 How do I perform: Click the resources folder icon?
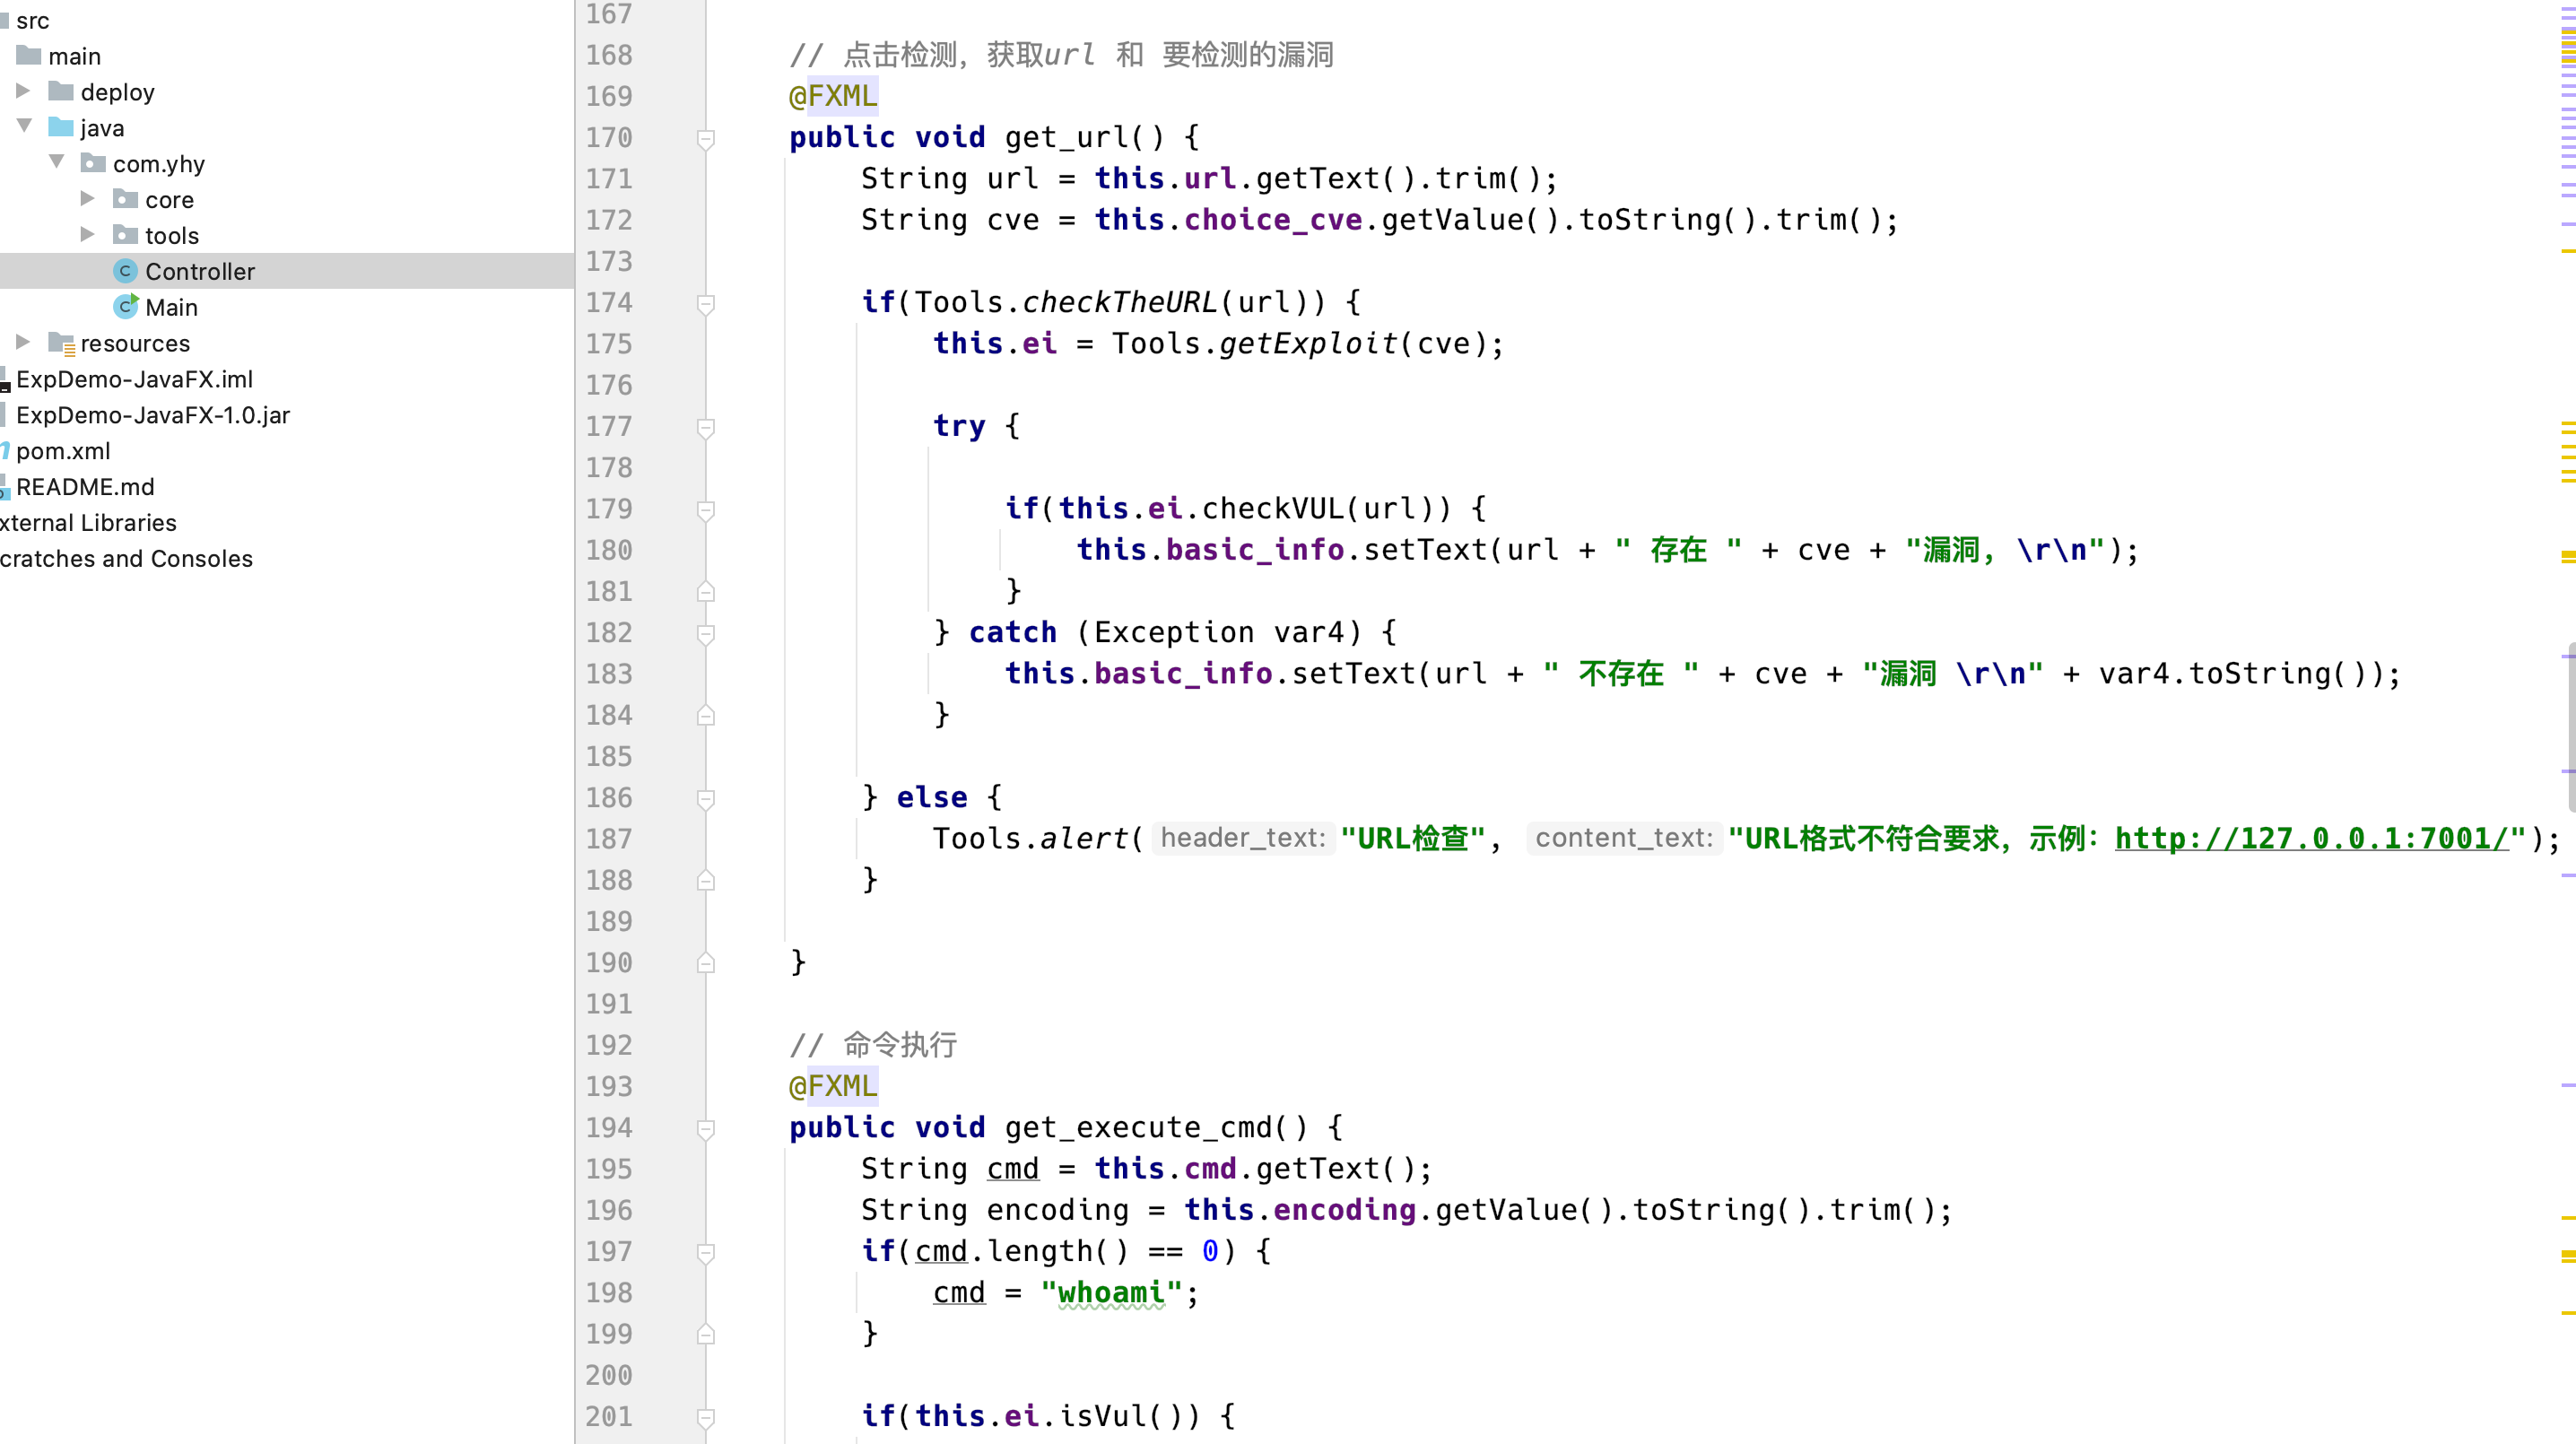click(62, 344)
